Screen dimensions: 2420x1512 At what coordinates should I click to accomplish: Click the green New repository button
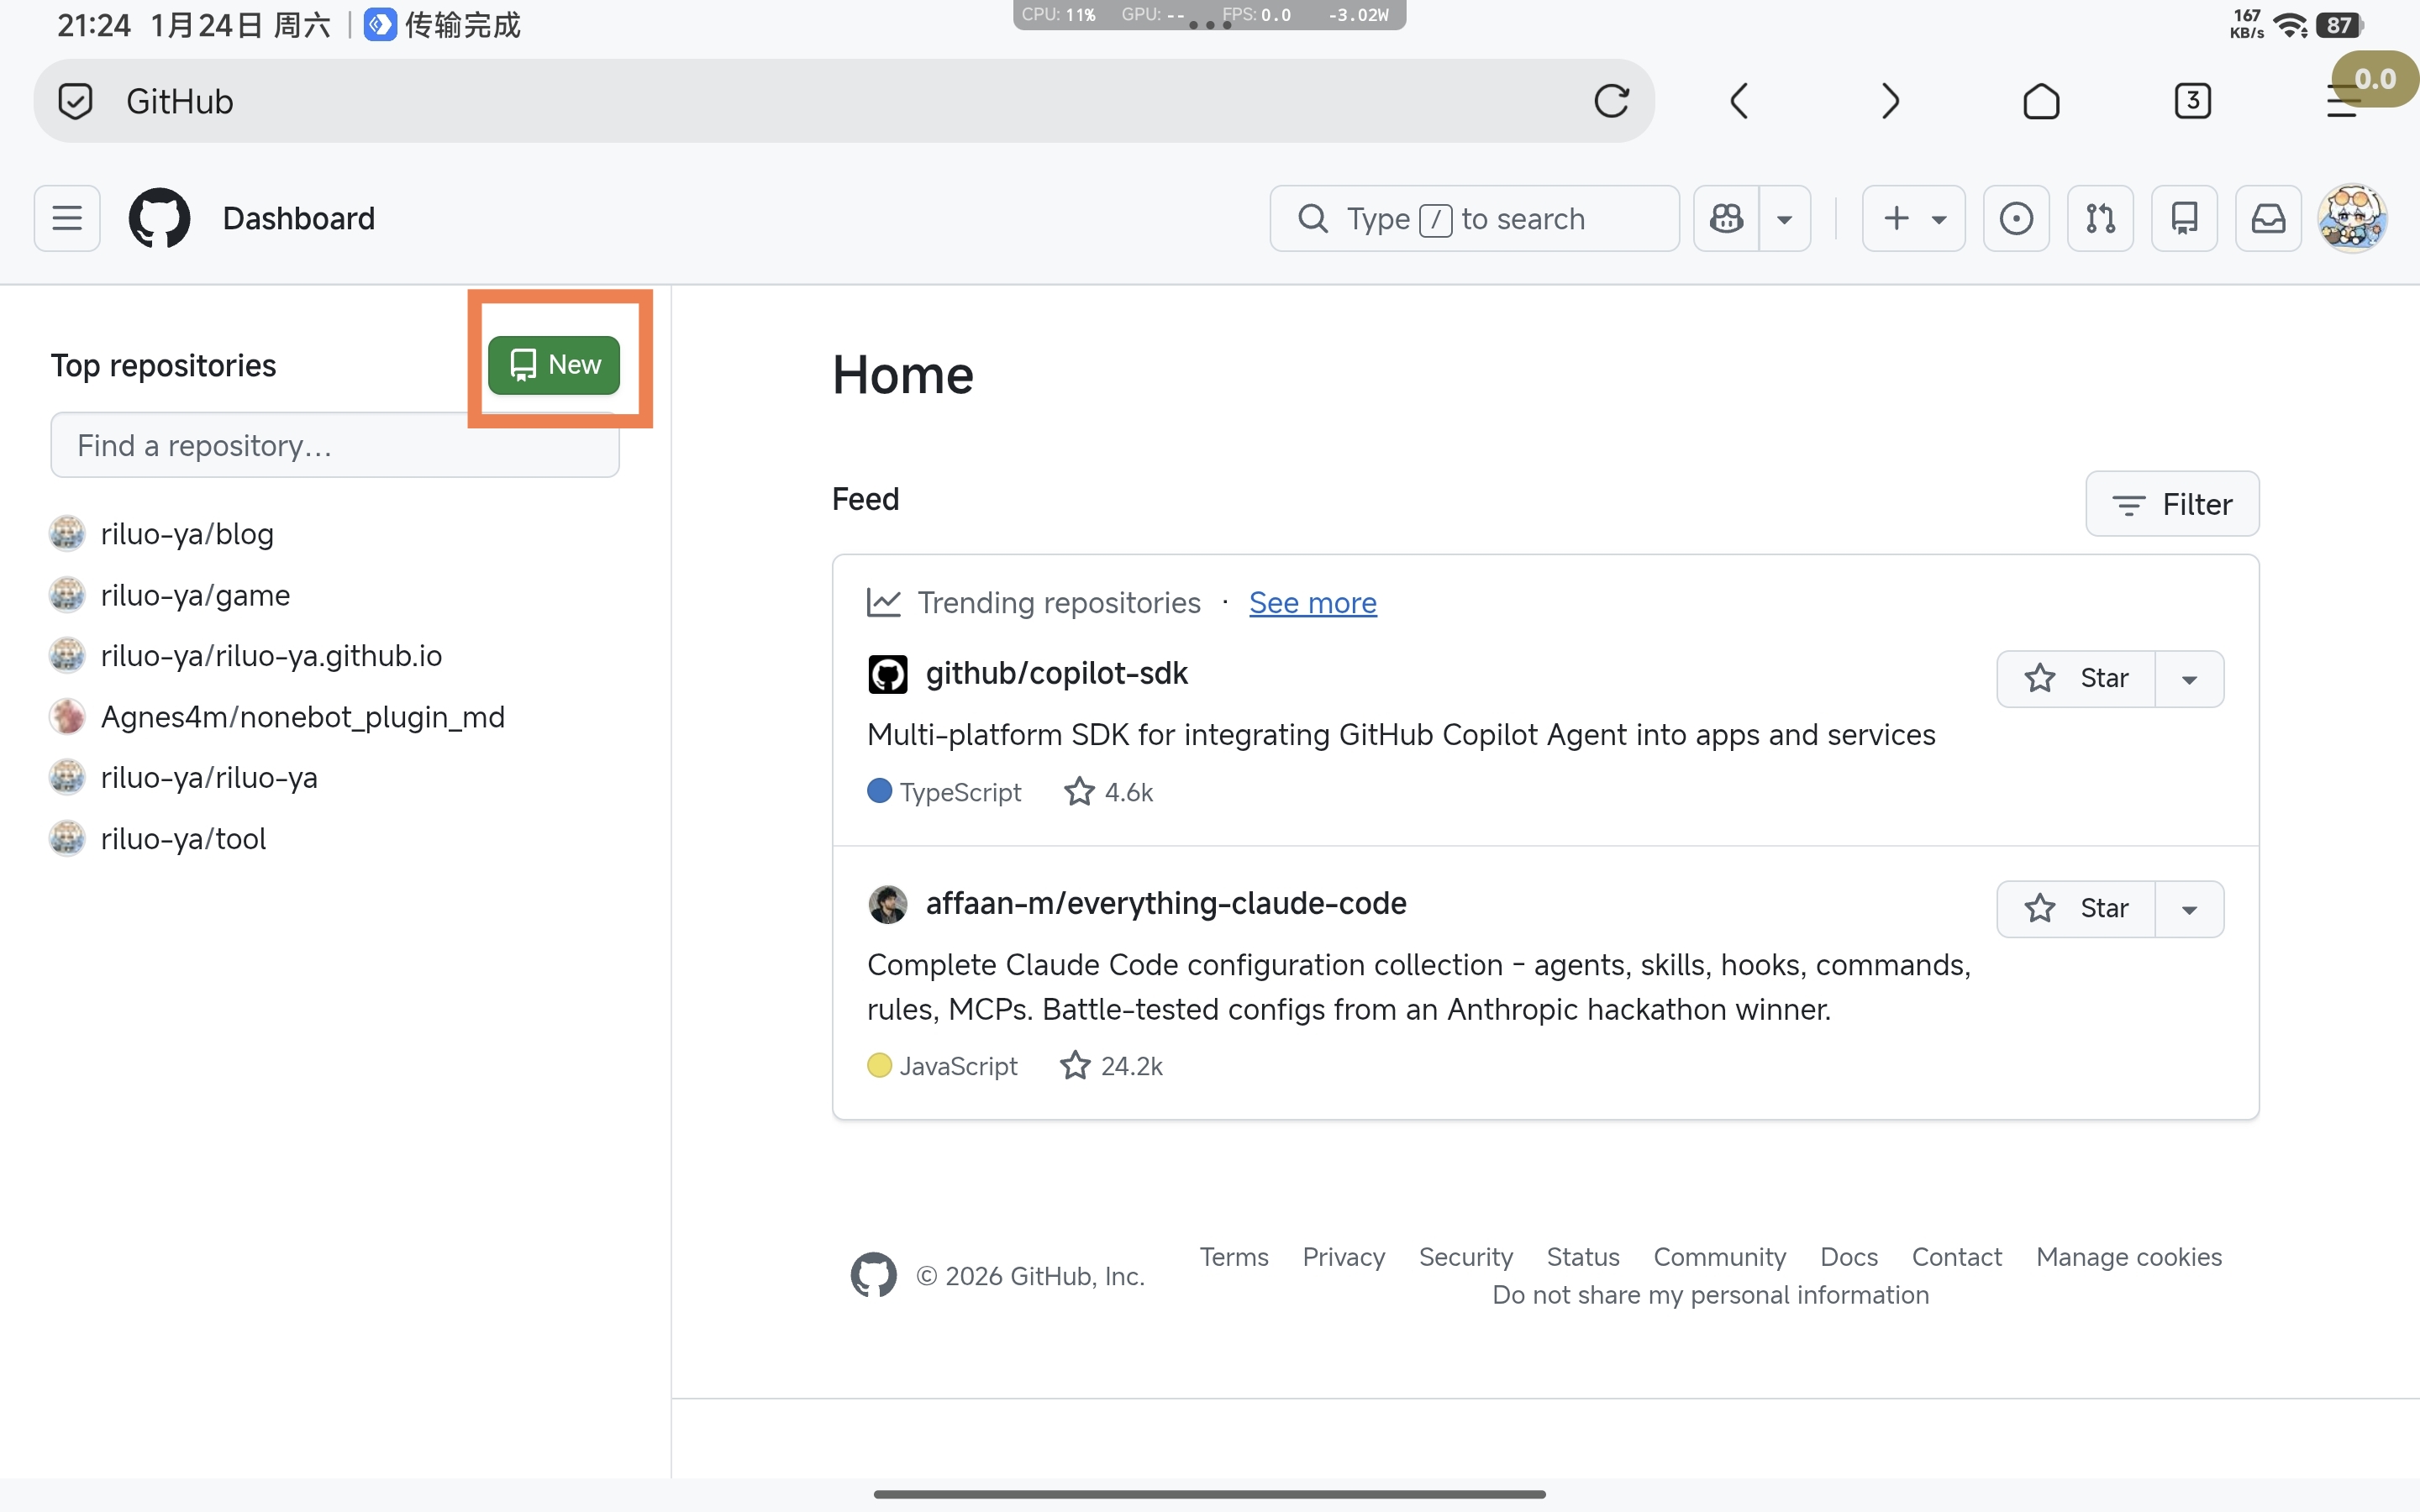tap(554, 364)
